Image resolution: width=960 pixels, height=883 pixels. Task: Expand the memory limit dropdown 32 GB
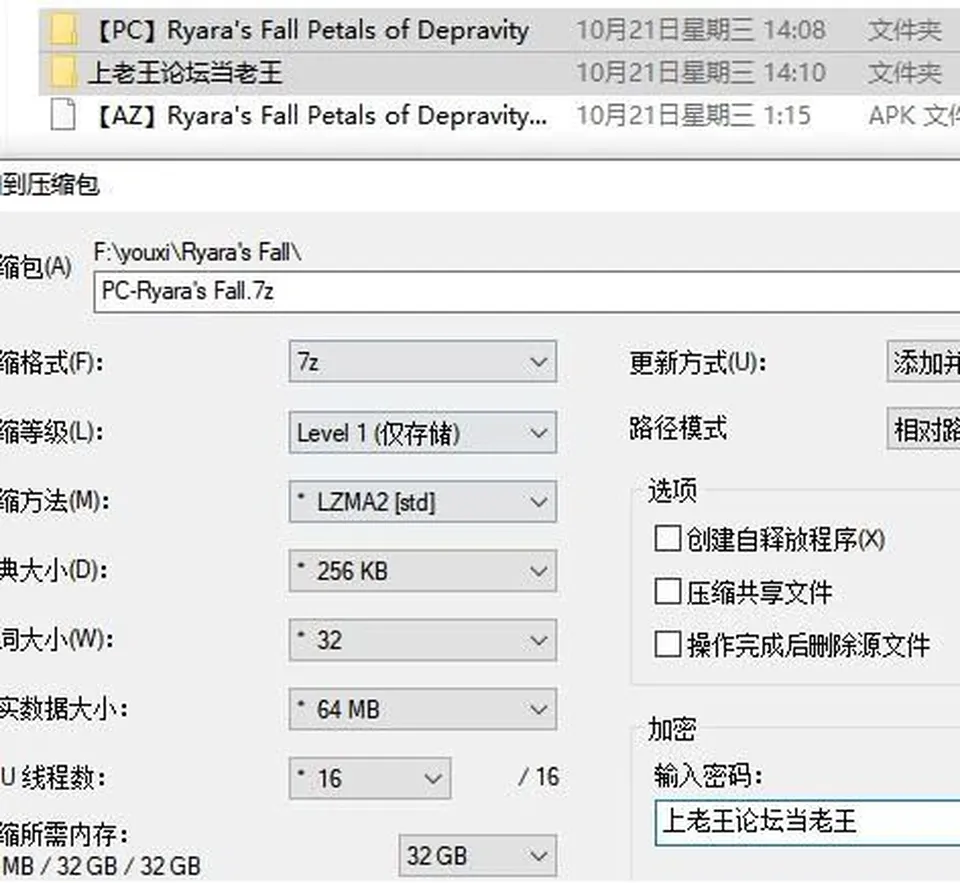478,855
